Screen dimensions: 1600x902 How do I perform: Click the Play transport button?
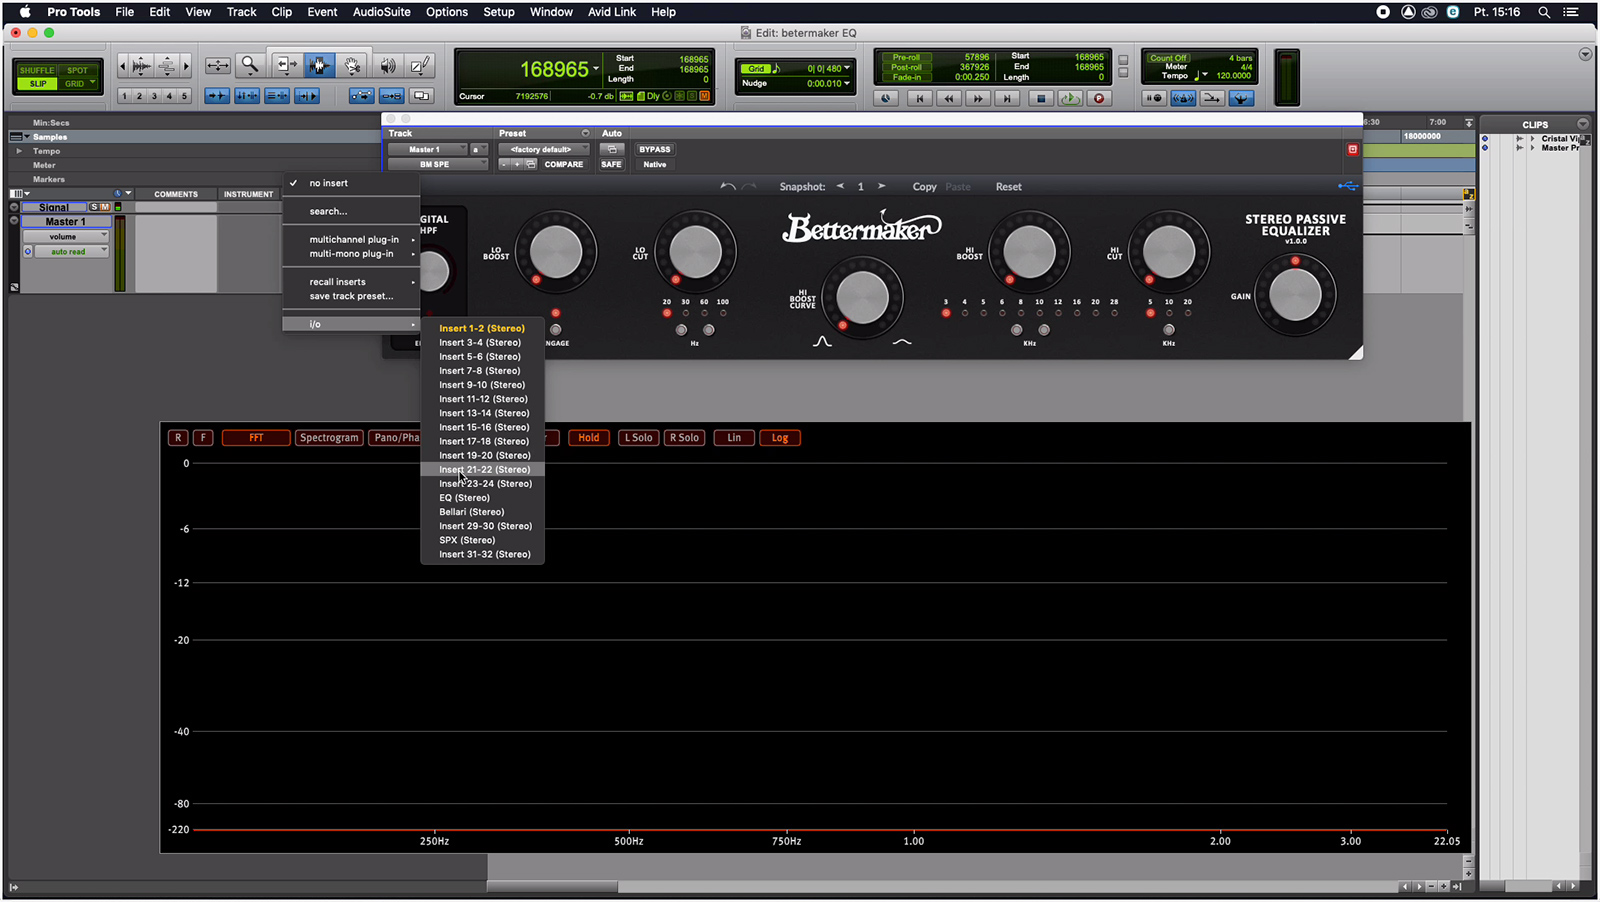tap(1070, 98)
